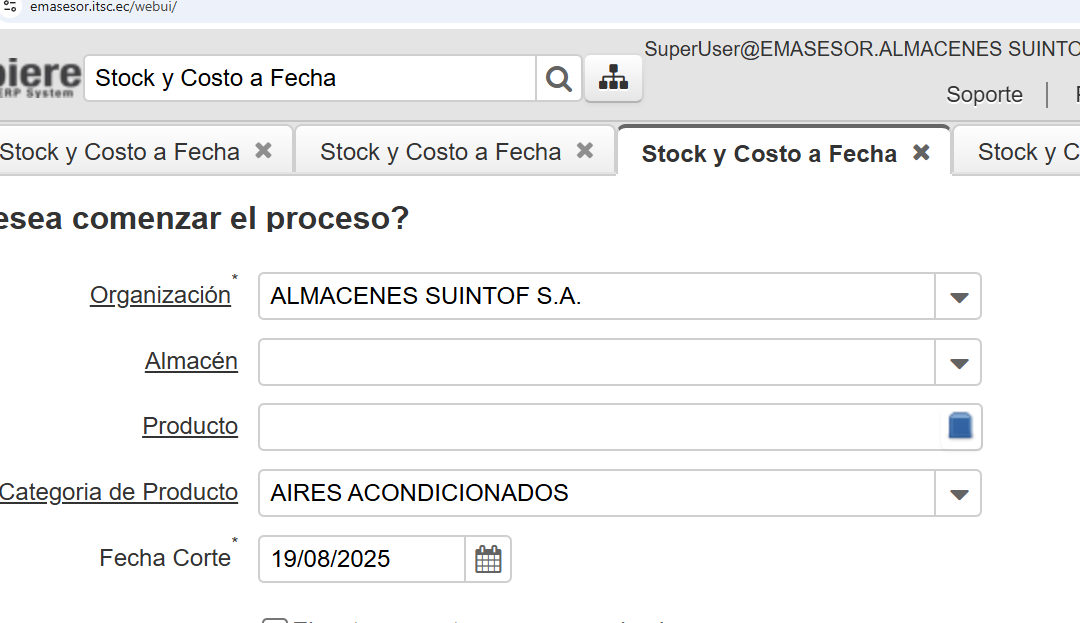Open the Fecha Corte calendar picker

click(x=488, y=559)
